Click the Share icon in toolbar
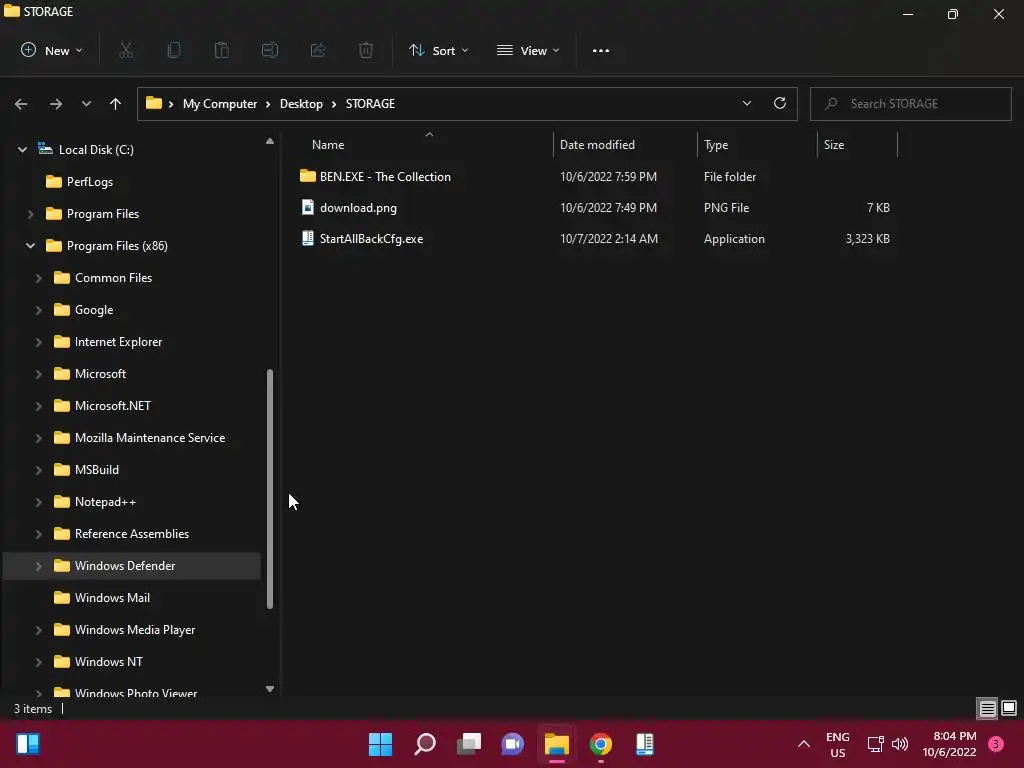Image resolution: width=1024 pixels, height=768 pixels. point(318,50)
